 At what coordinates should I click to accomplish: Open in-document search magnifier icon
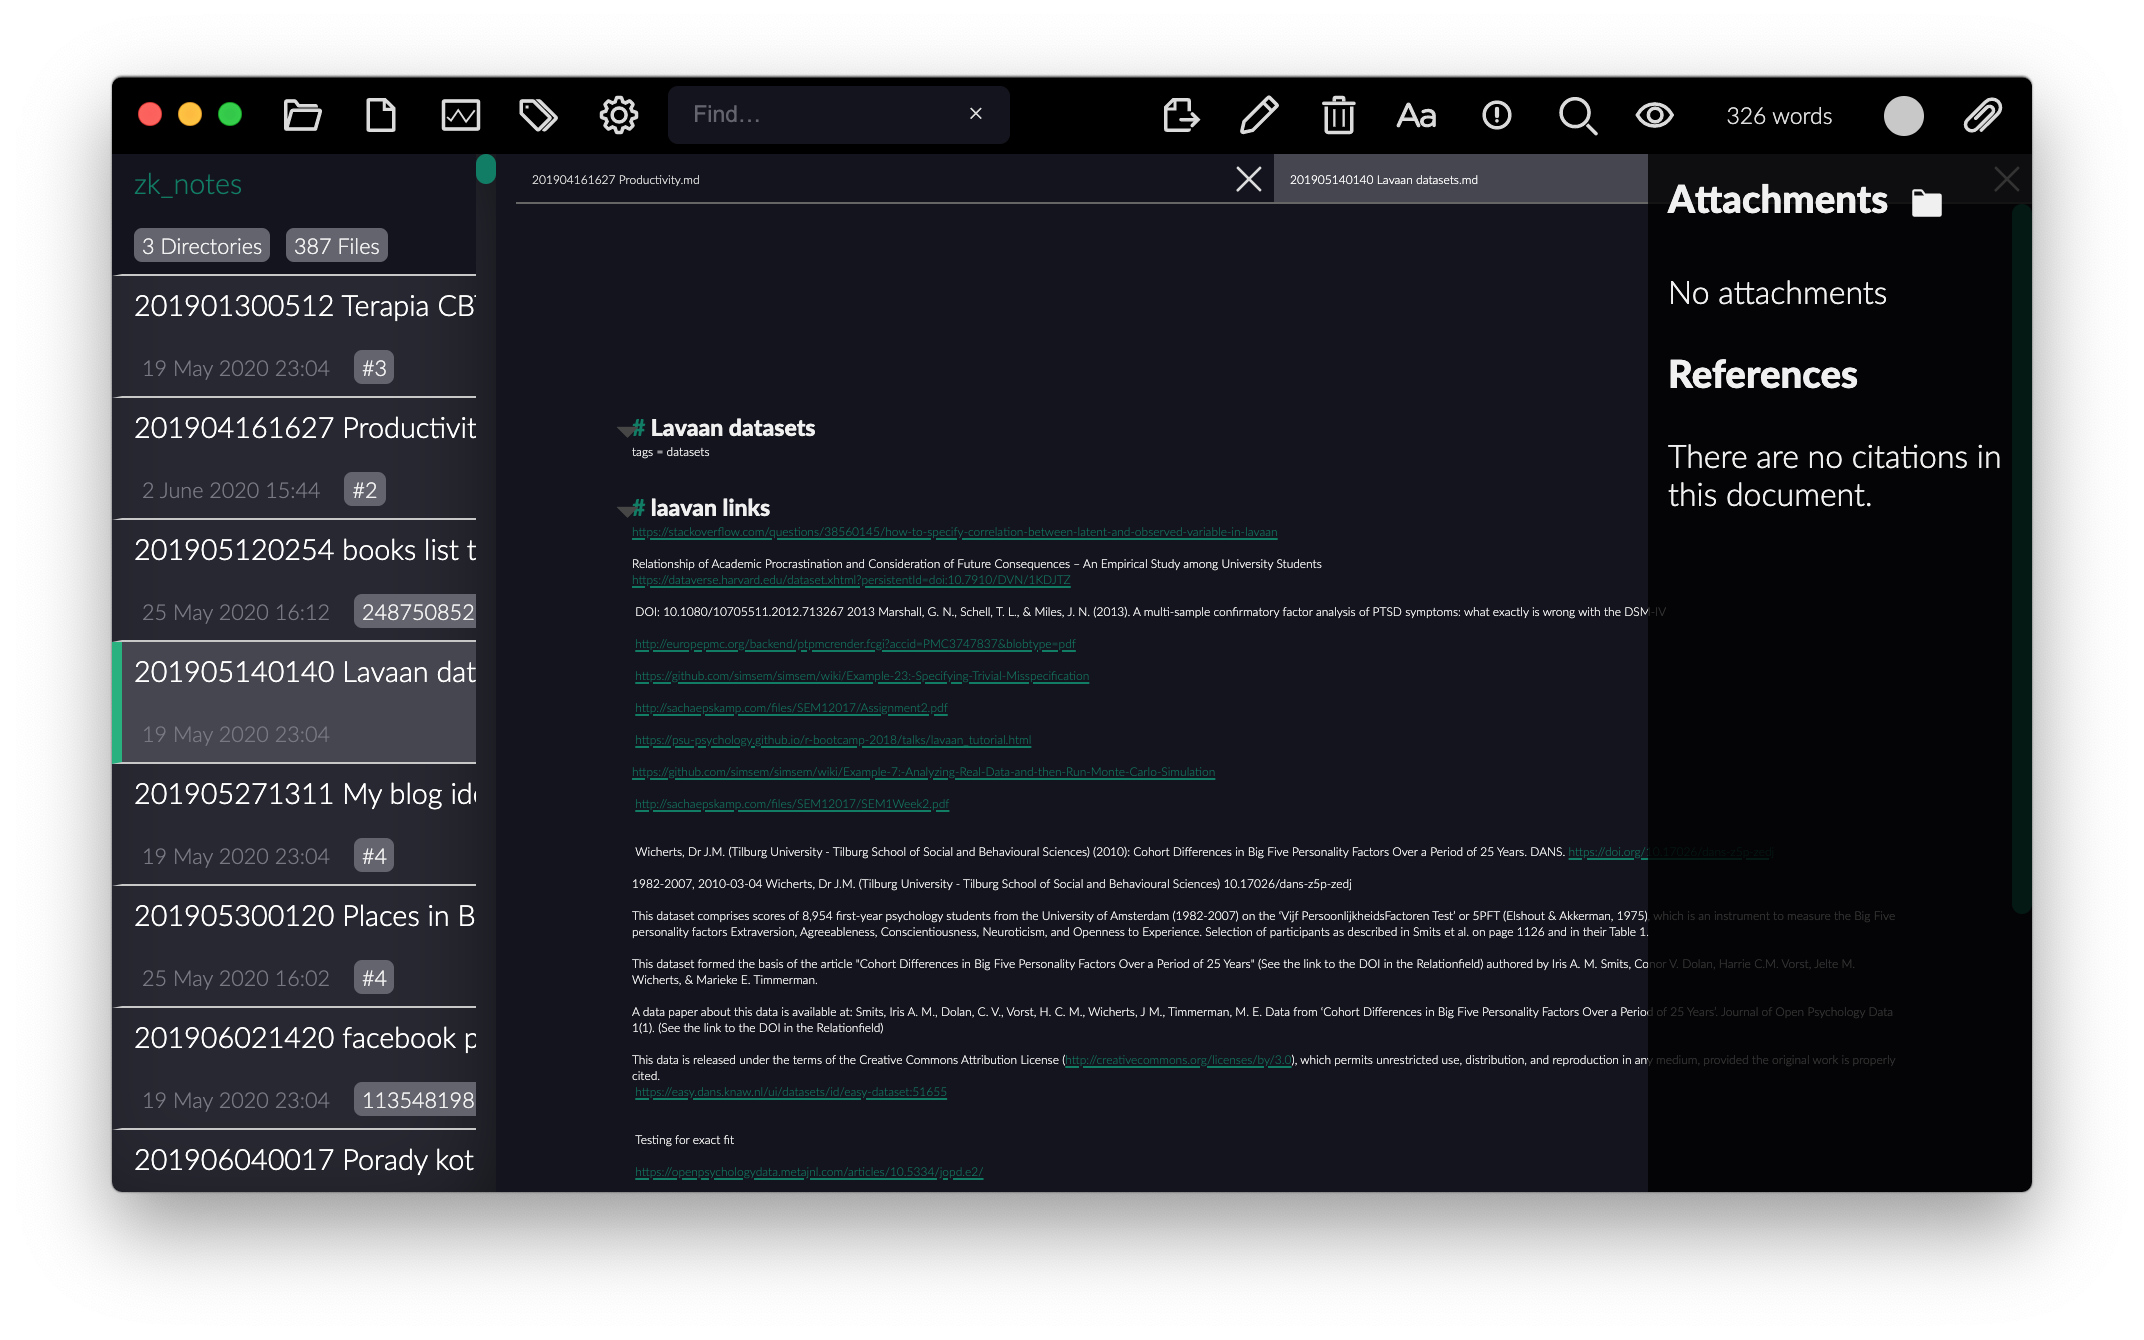coord(1578,116)
